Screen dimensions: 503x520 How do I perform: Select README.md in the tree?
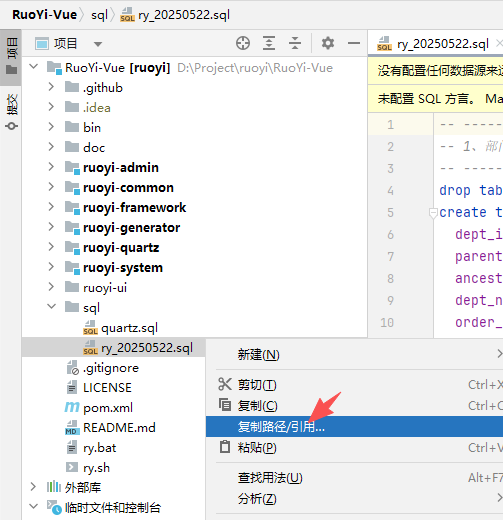point(119,428)
